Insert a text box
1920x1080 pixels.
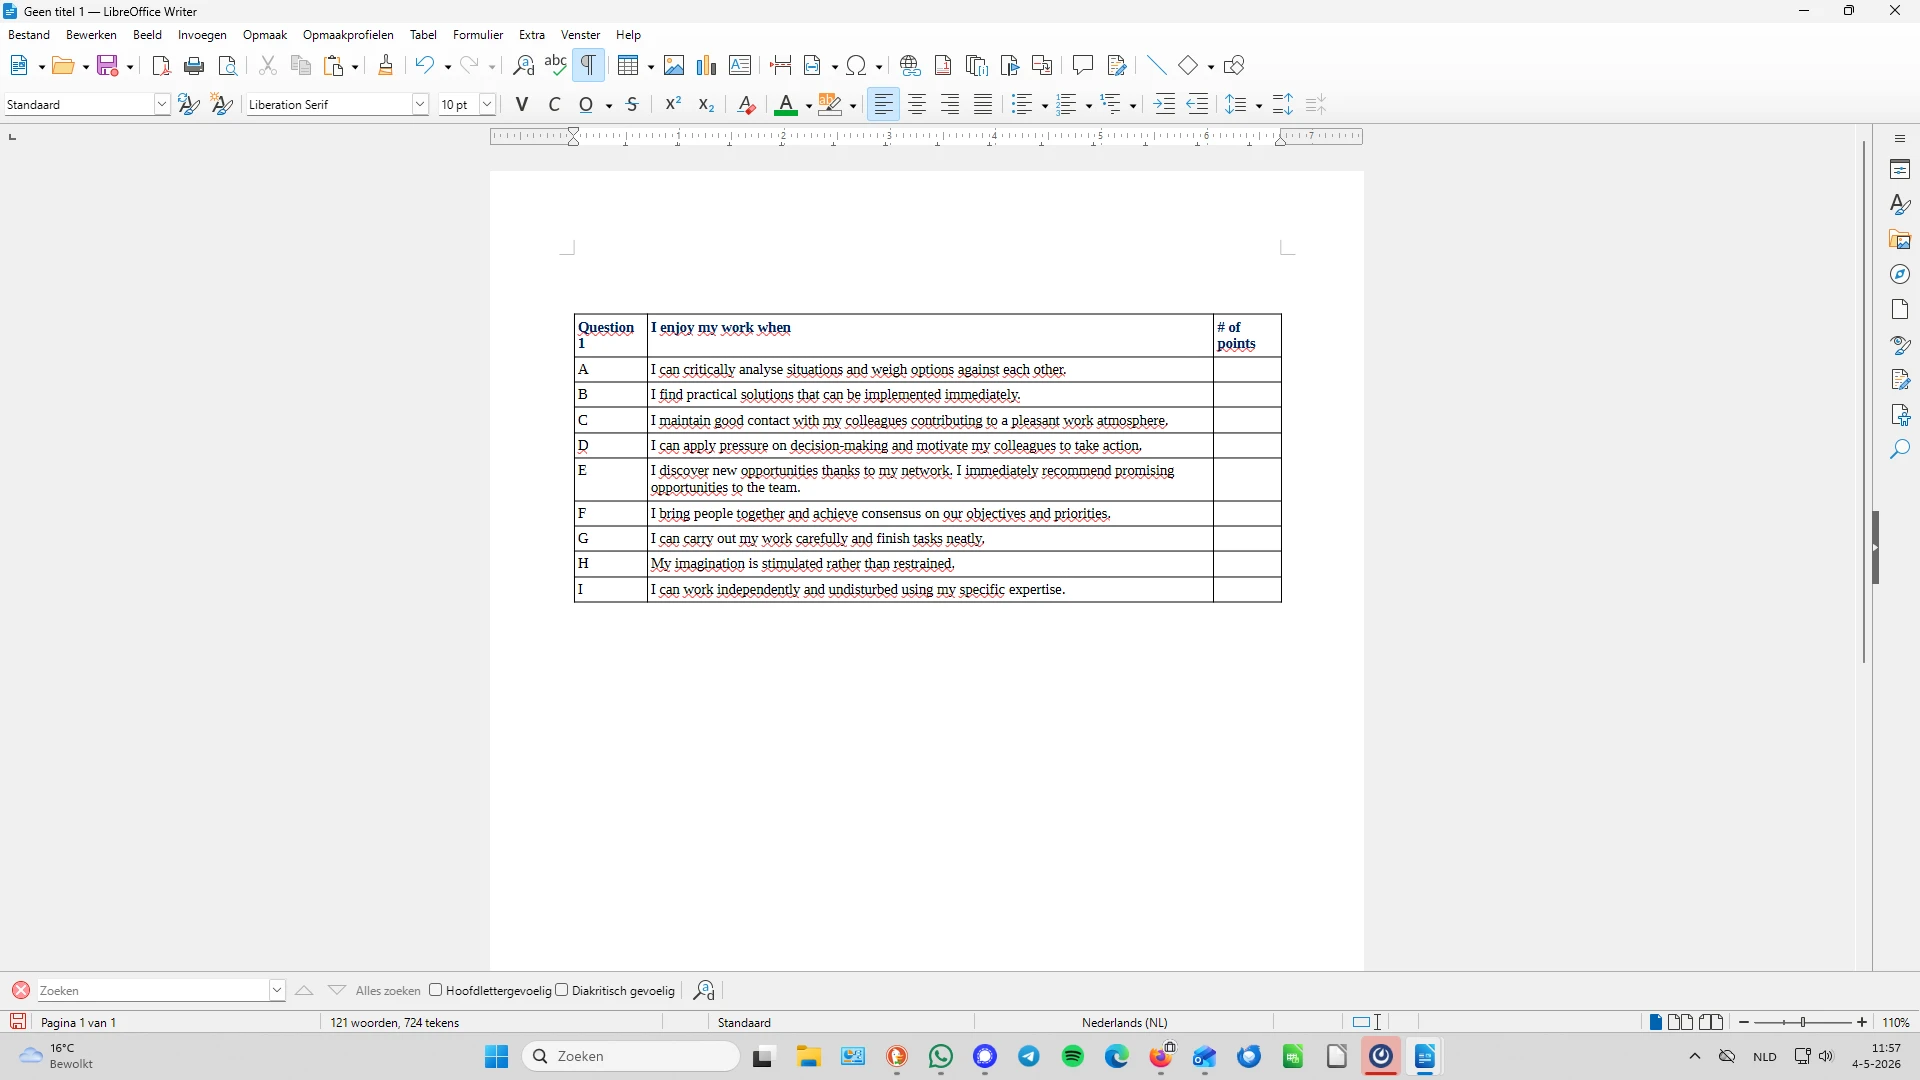pyautogui.click(x=740, y=66)
